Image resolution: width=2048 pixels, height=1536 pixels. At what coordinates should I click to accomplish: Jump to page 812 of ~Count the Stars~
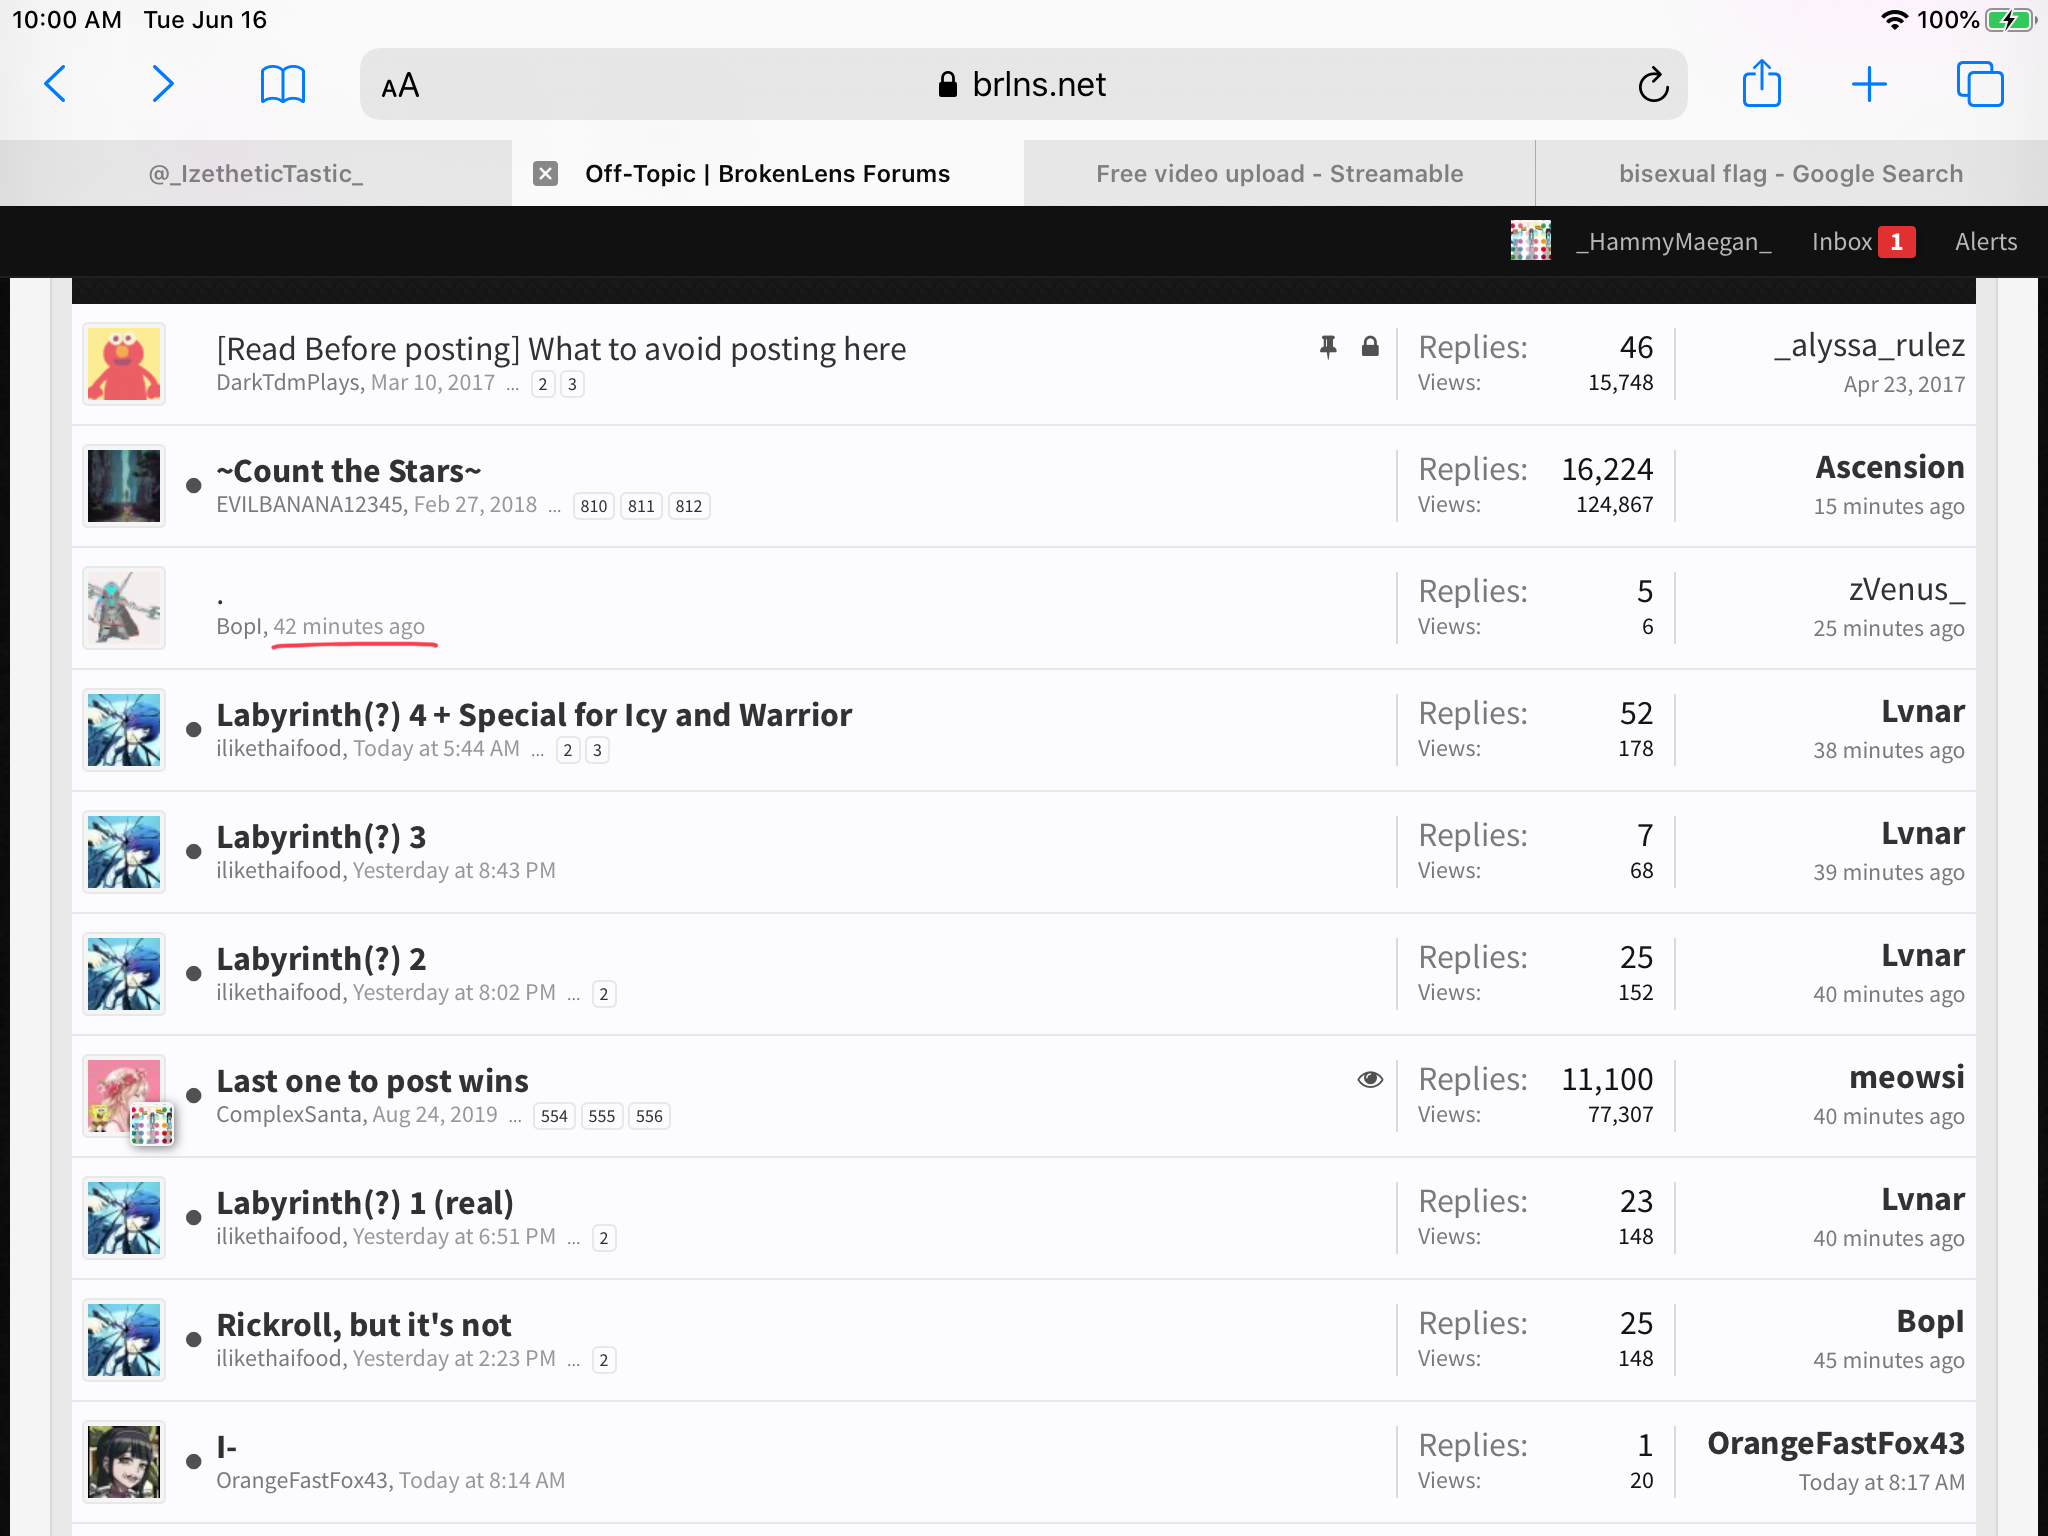pos(689,506)
